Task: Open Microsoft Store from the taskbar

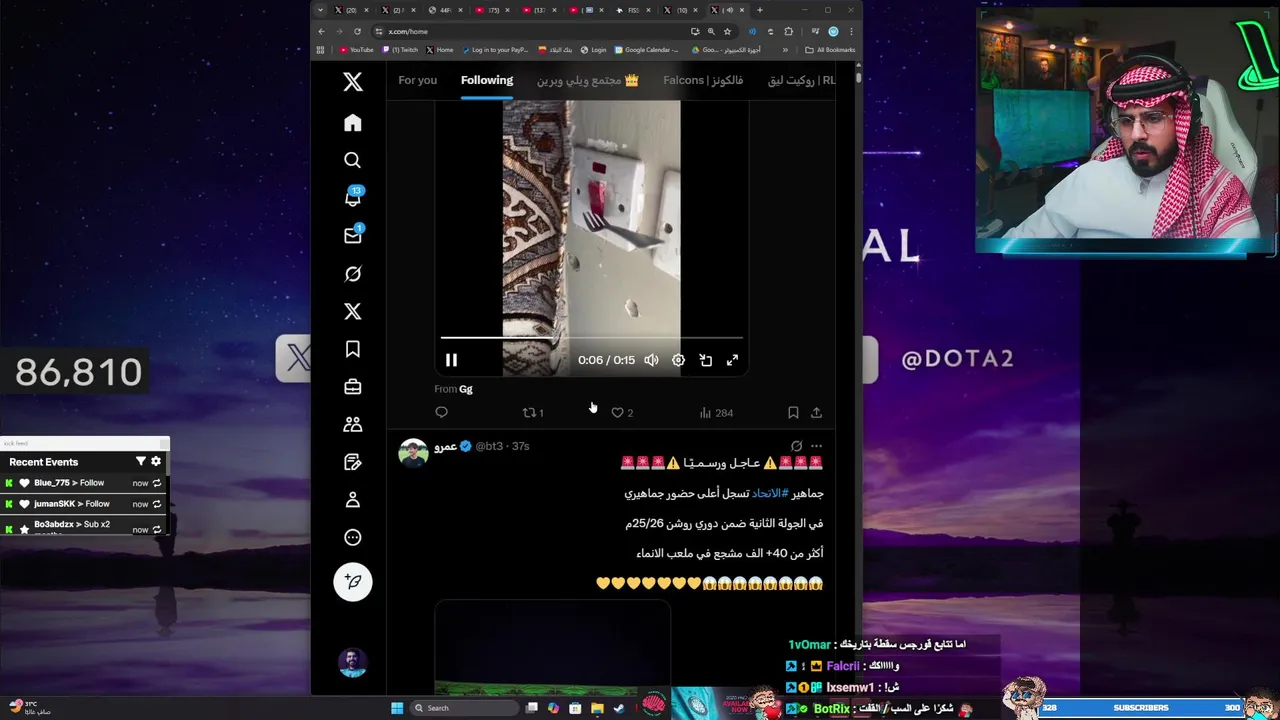Action: (575, 708)
